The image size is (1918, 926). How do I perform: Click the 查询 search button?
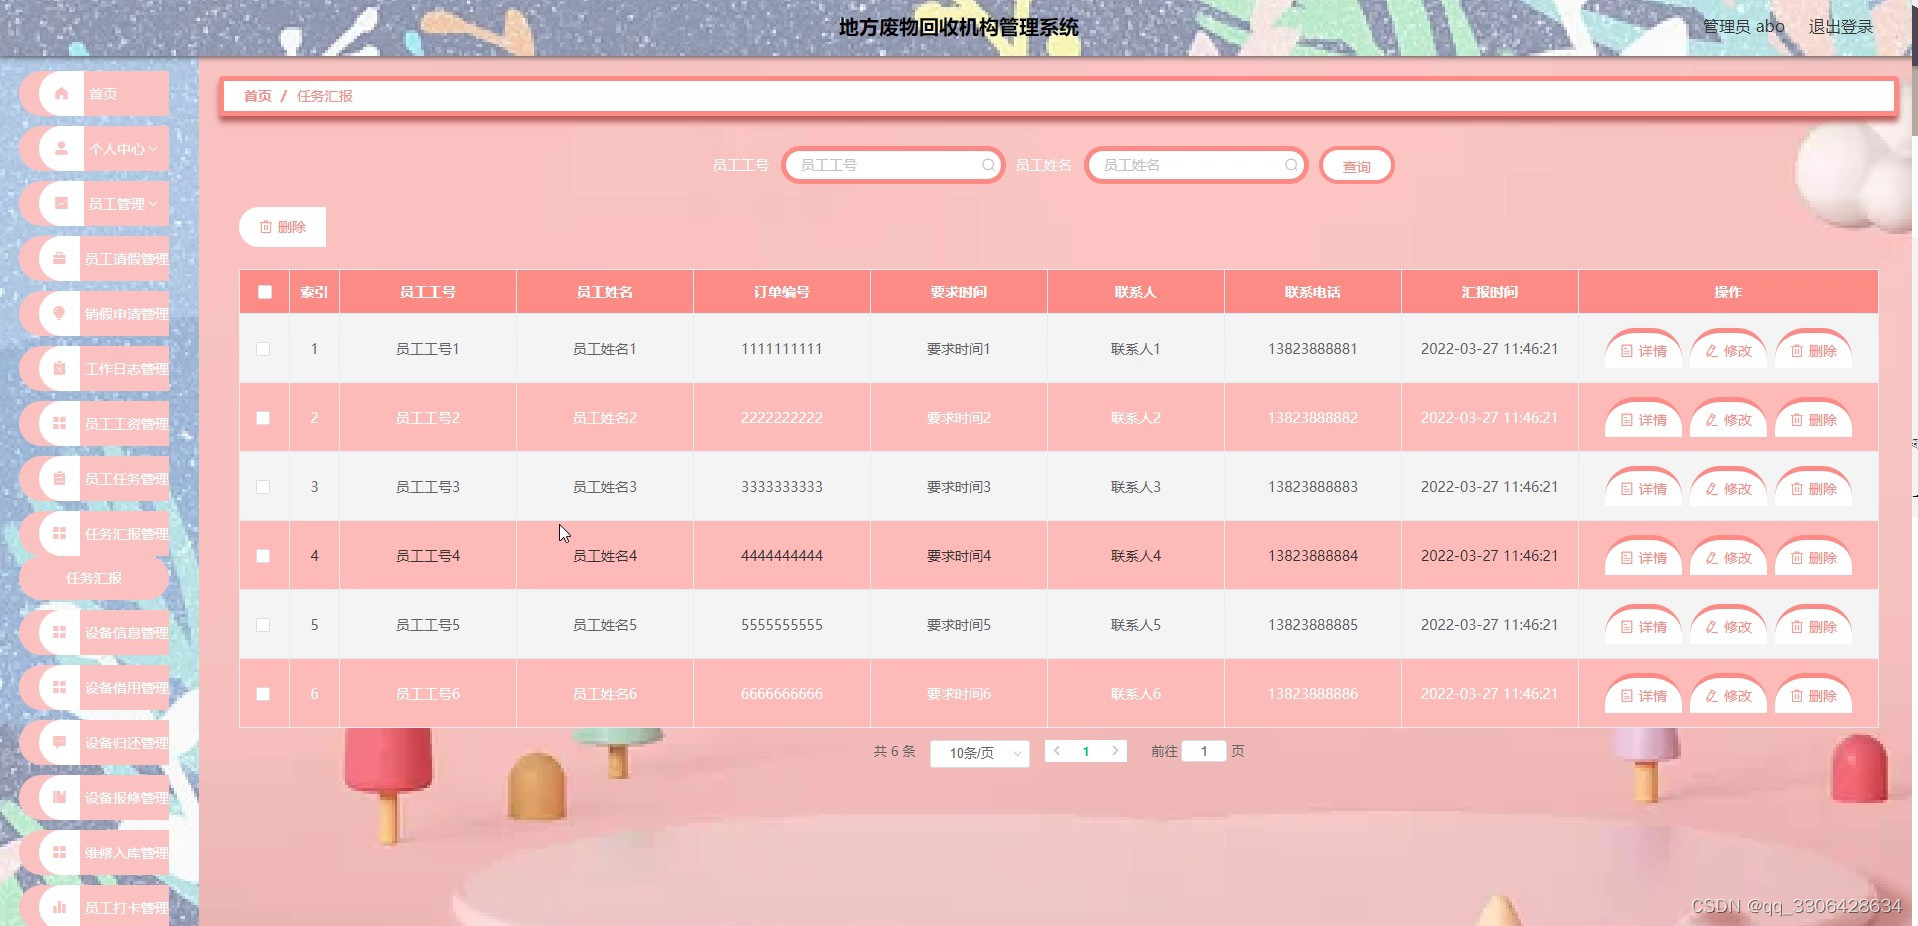coord(1357,166)
